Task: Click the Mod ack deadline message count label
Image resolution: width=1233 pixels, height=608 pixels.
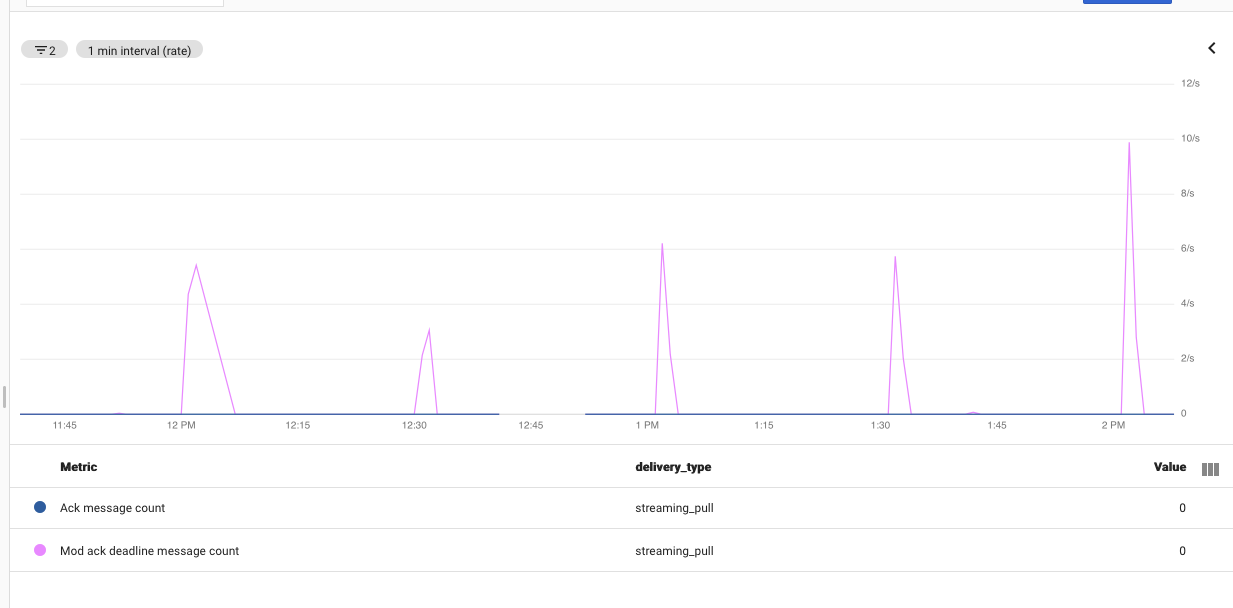Action: [x=150, y=551]
